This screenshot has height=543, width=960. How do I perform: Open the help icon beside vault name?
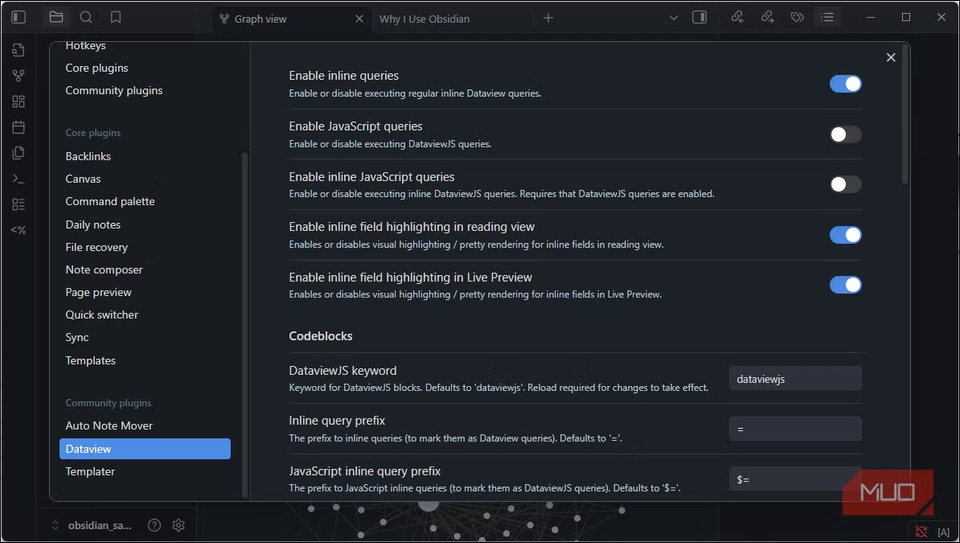tap(154, 525)
